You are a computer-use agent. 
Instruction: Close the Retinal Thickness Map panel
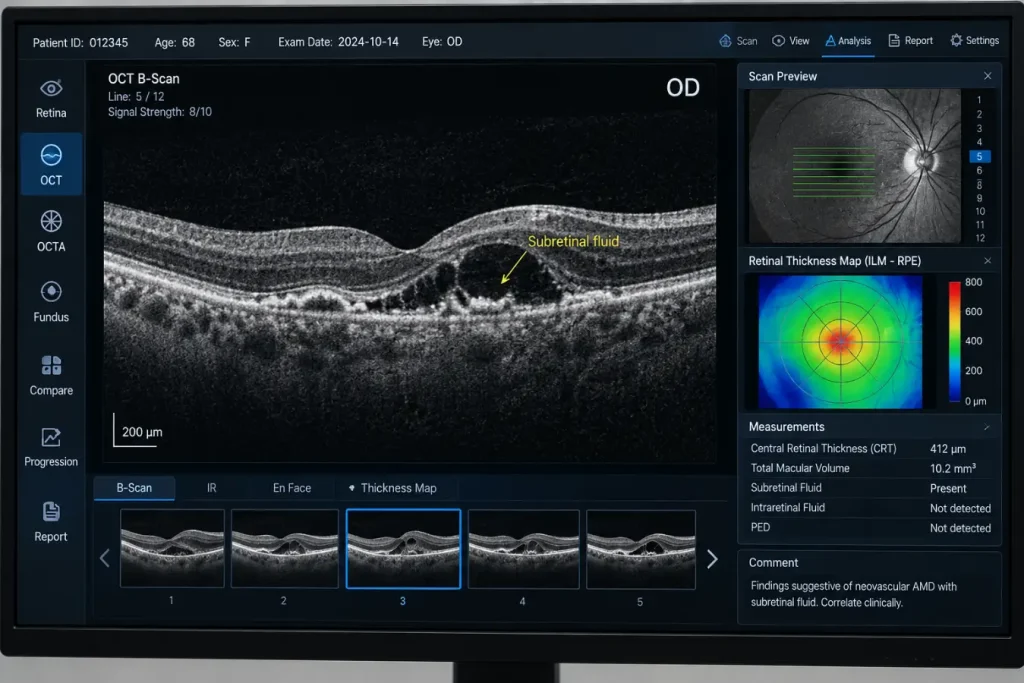(987, 261)
